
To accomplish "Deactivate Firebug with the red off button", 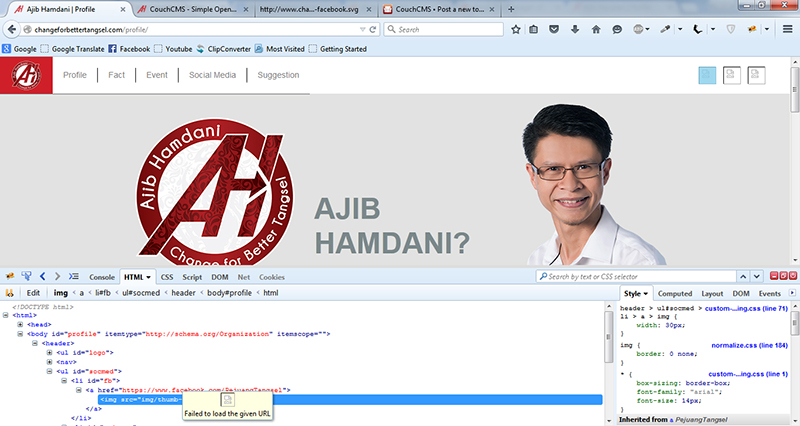I will click(x=792, y=276).
